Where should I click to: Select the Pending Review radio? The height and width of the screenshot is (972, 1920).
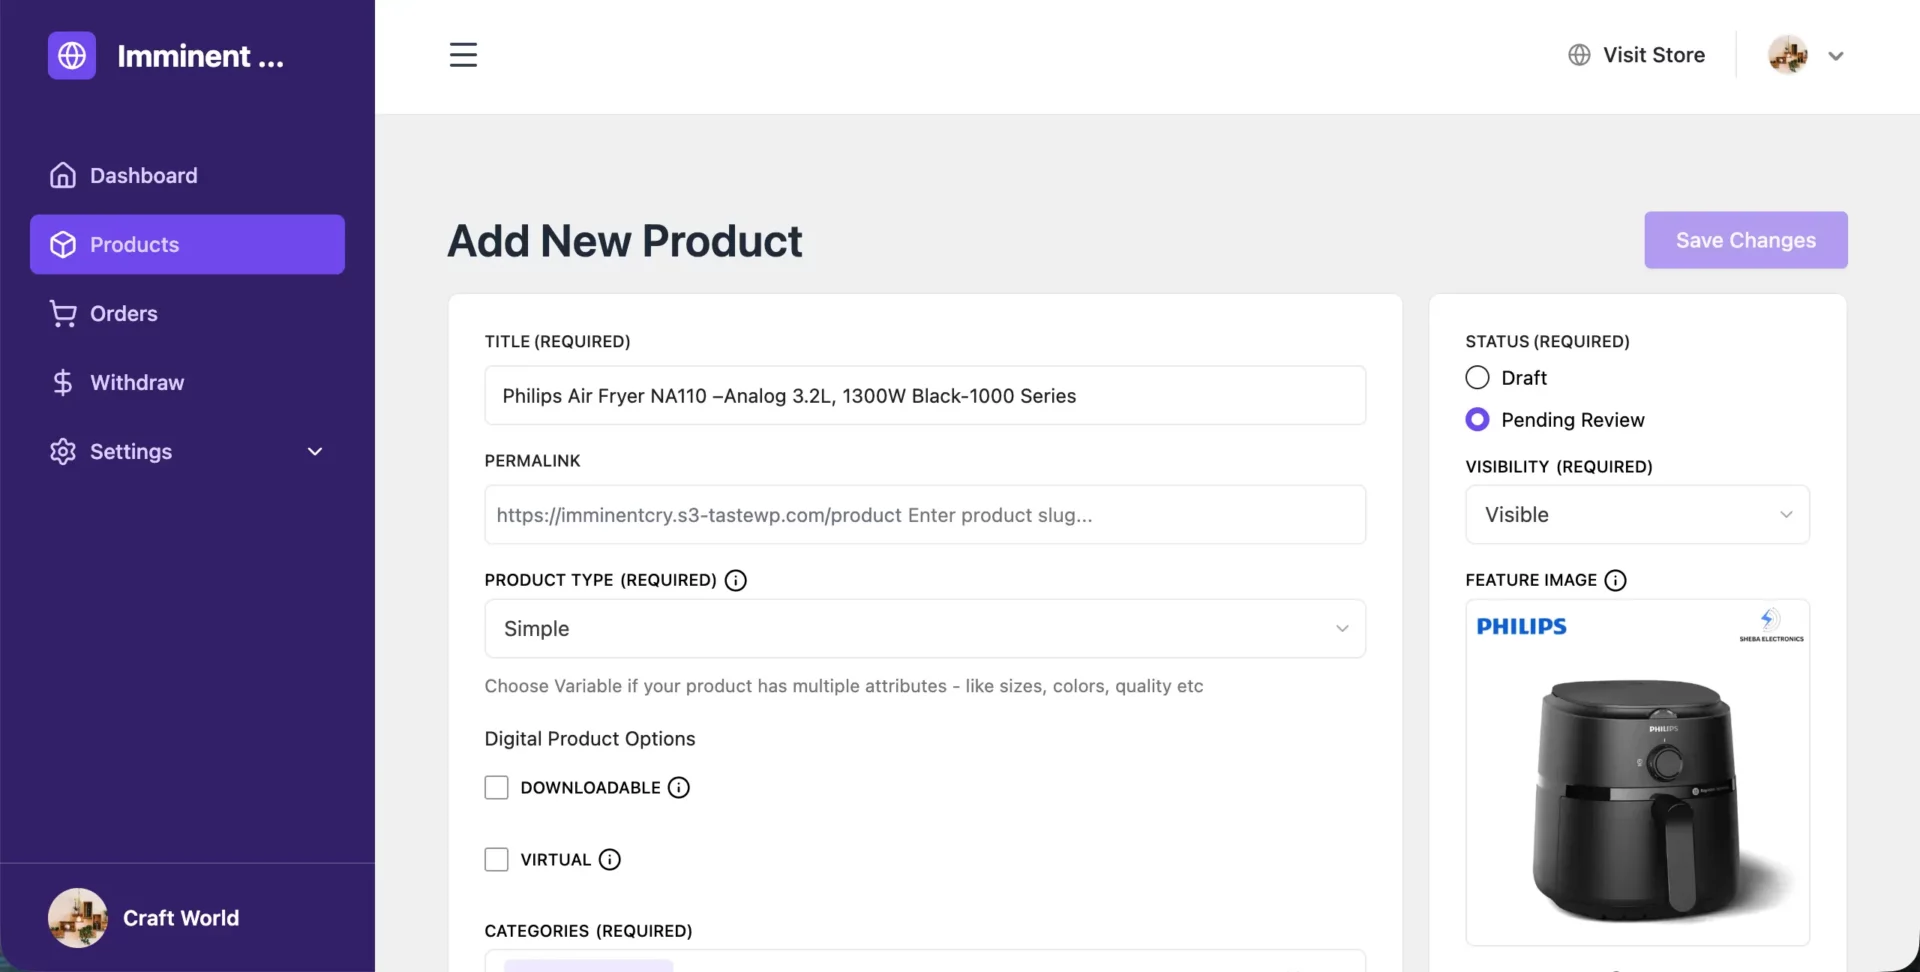coord(1477,419)
